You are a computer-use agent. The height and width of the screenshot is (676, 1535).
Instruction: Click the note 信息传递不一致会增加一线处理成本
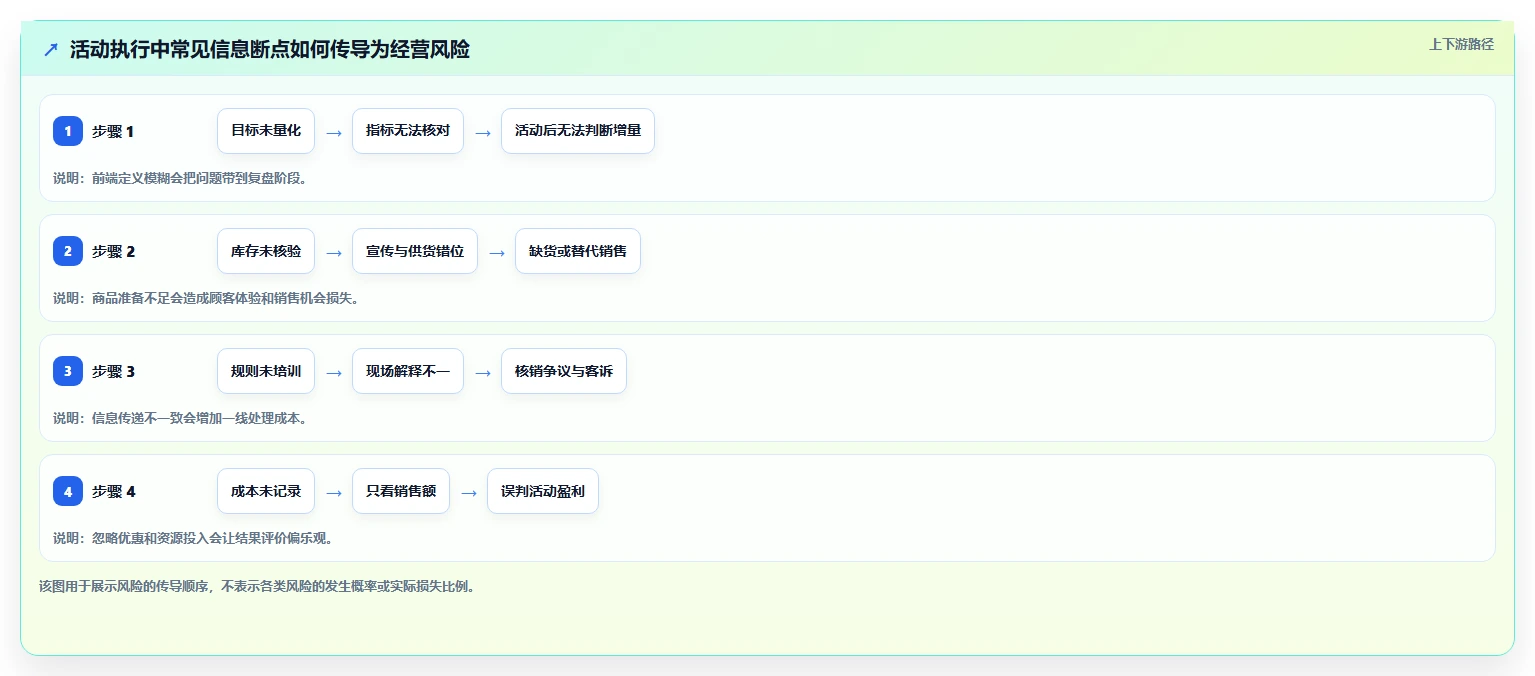click(180, 418)
